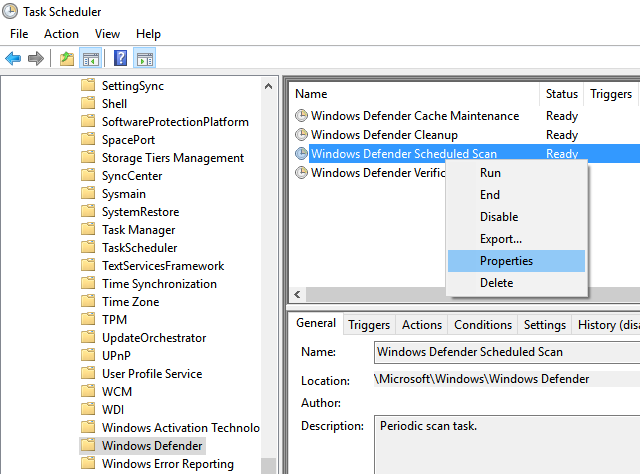Screen dimensions: 640x474
Task: Toggle the Show/Hide Console Tree icon
Action: click(91, 58)
